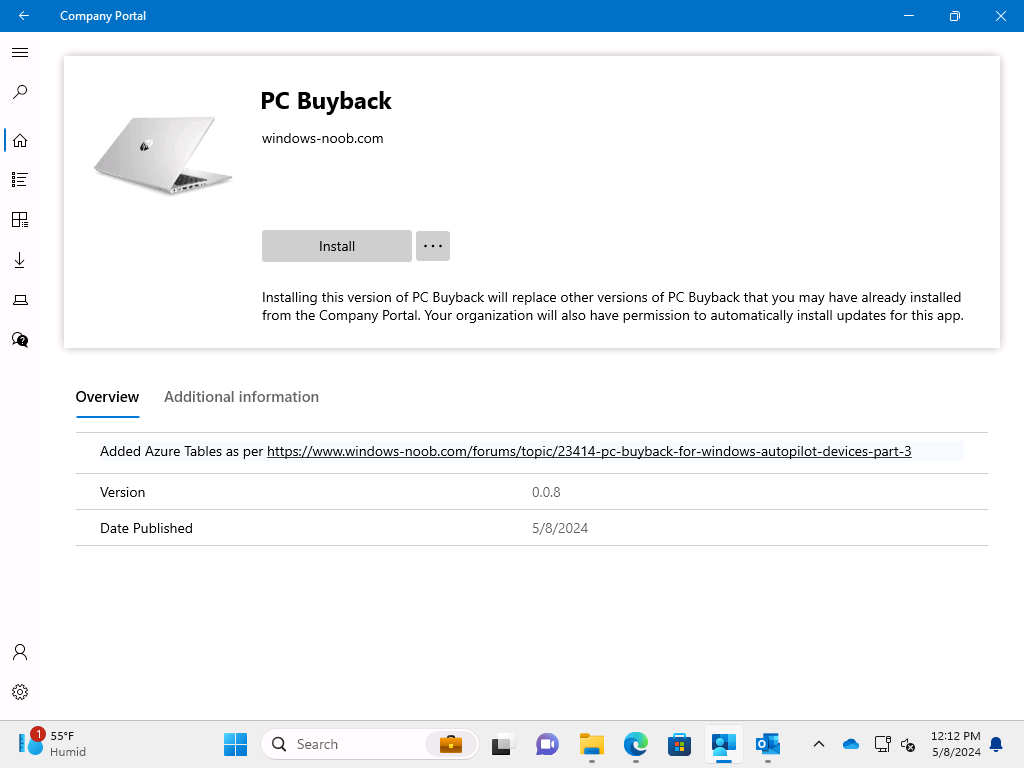
Task: Open the clock and date flyout
Action: click(955, 744)
